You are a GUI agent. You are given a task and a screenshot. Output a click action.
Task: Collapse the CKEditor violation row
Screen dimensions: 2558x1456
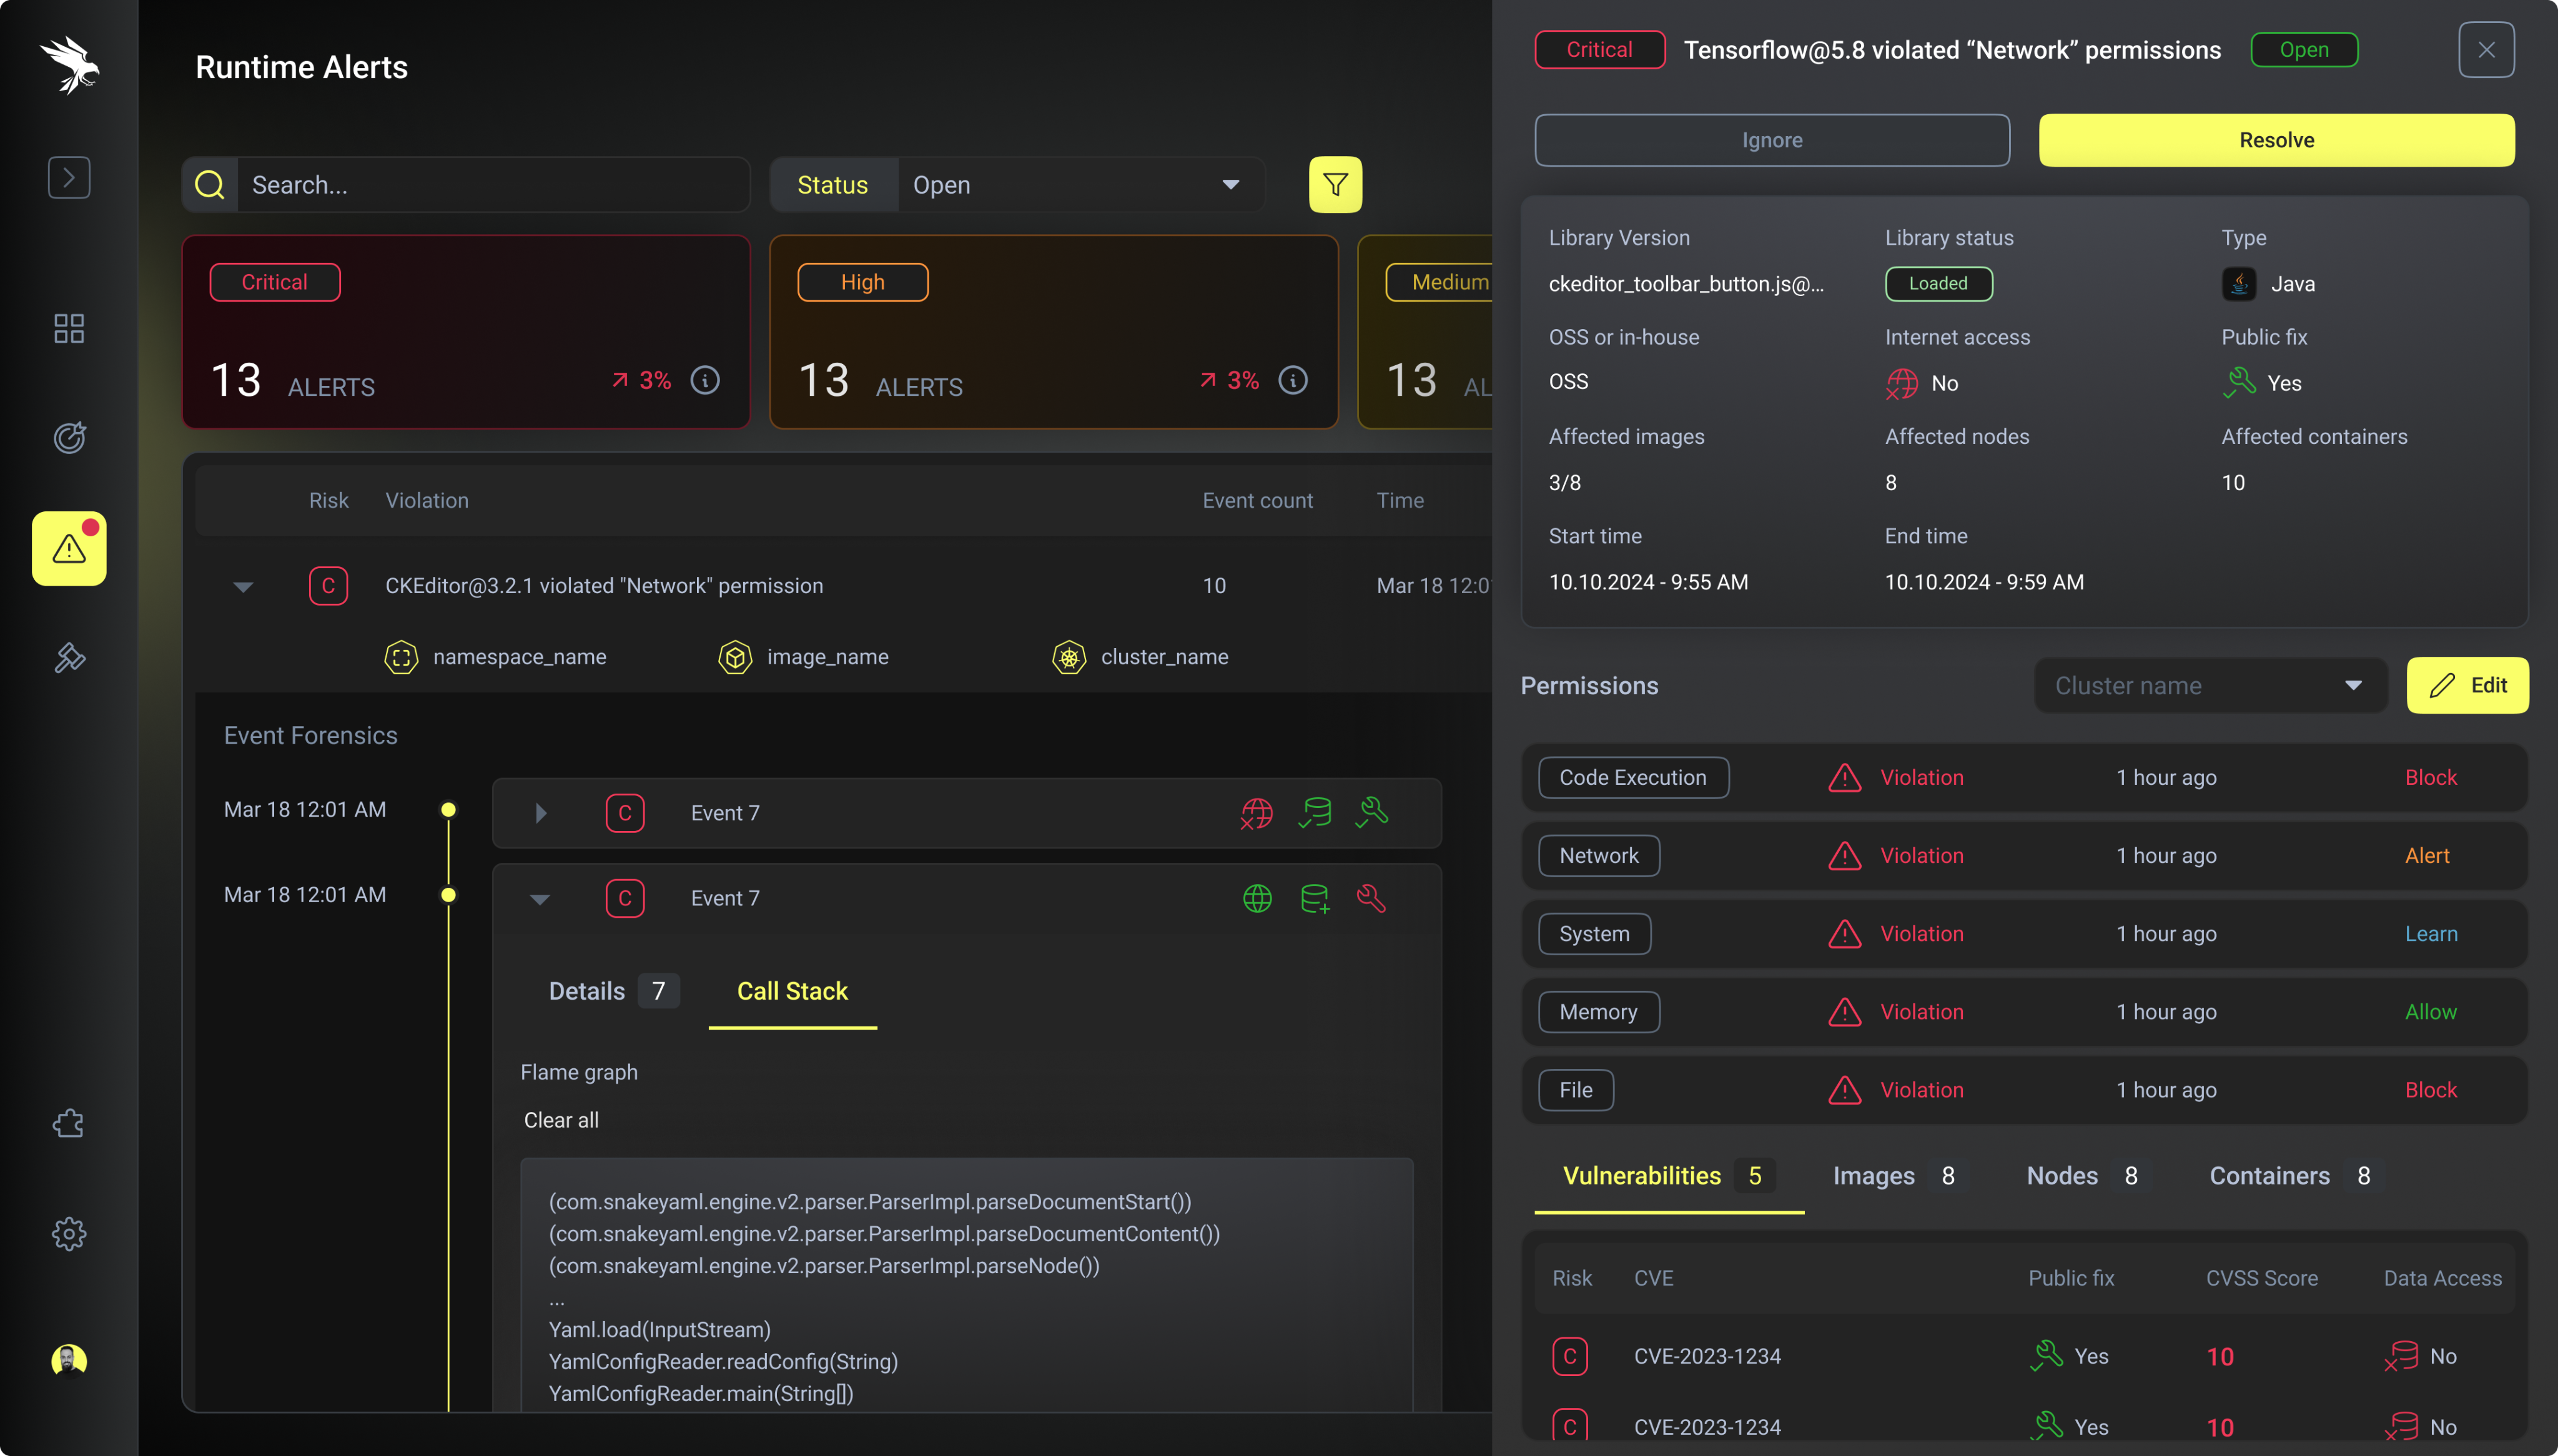coord(243,587)
